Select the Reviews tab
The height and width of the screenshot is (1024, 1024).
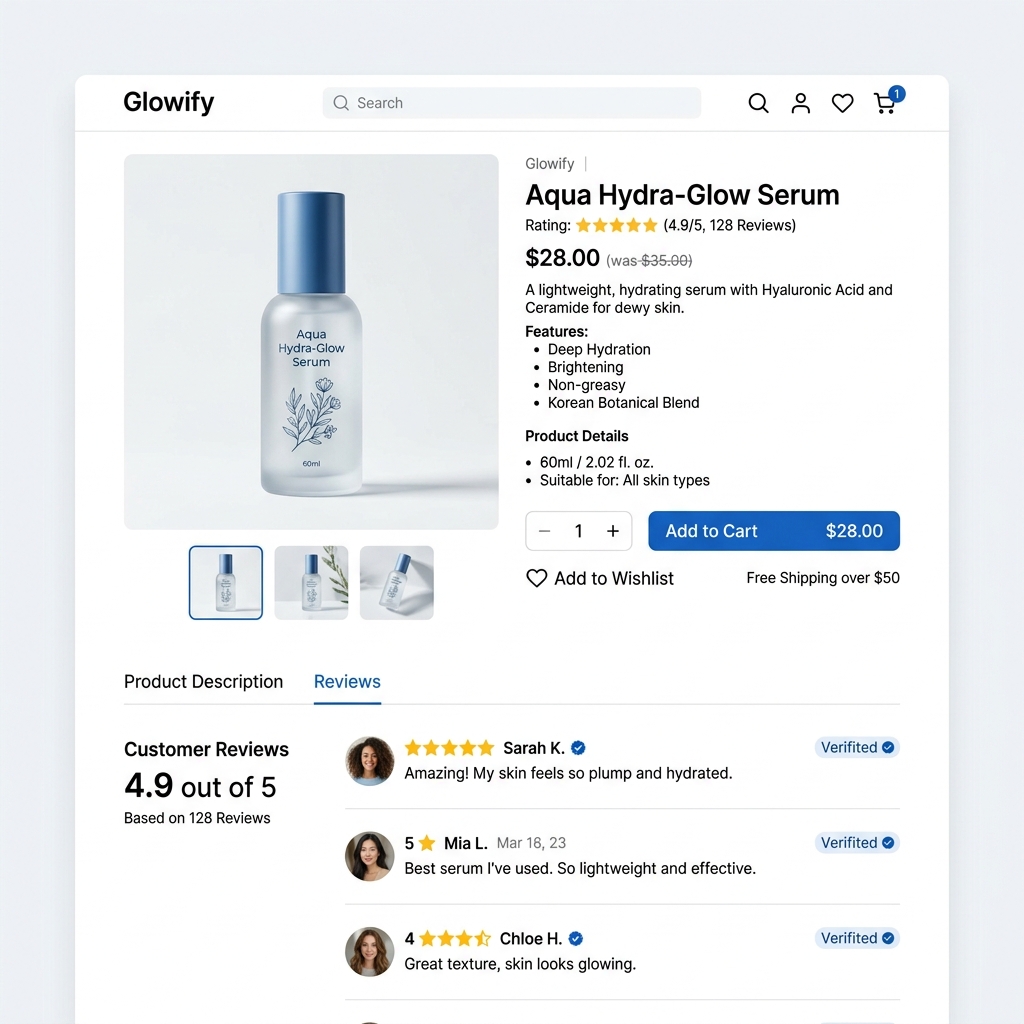pos(347,681)
